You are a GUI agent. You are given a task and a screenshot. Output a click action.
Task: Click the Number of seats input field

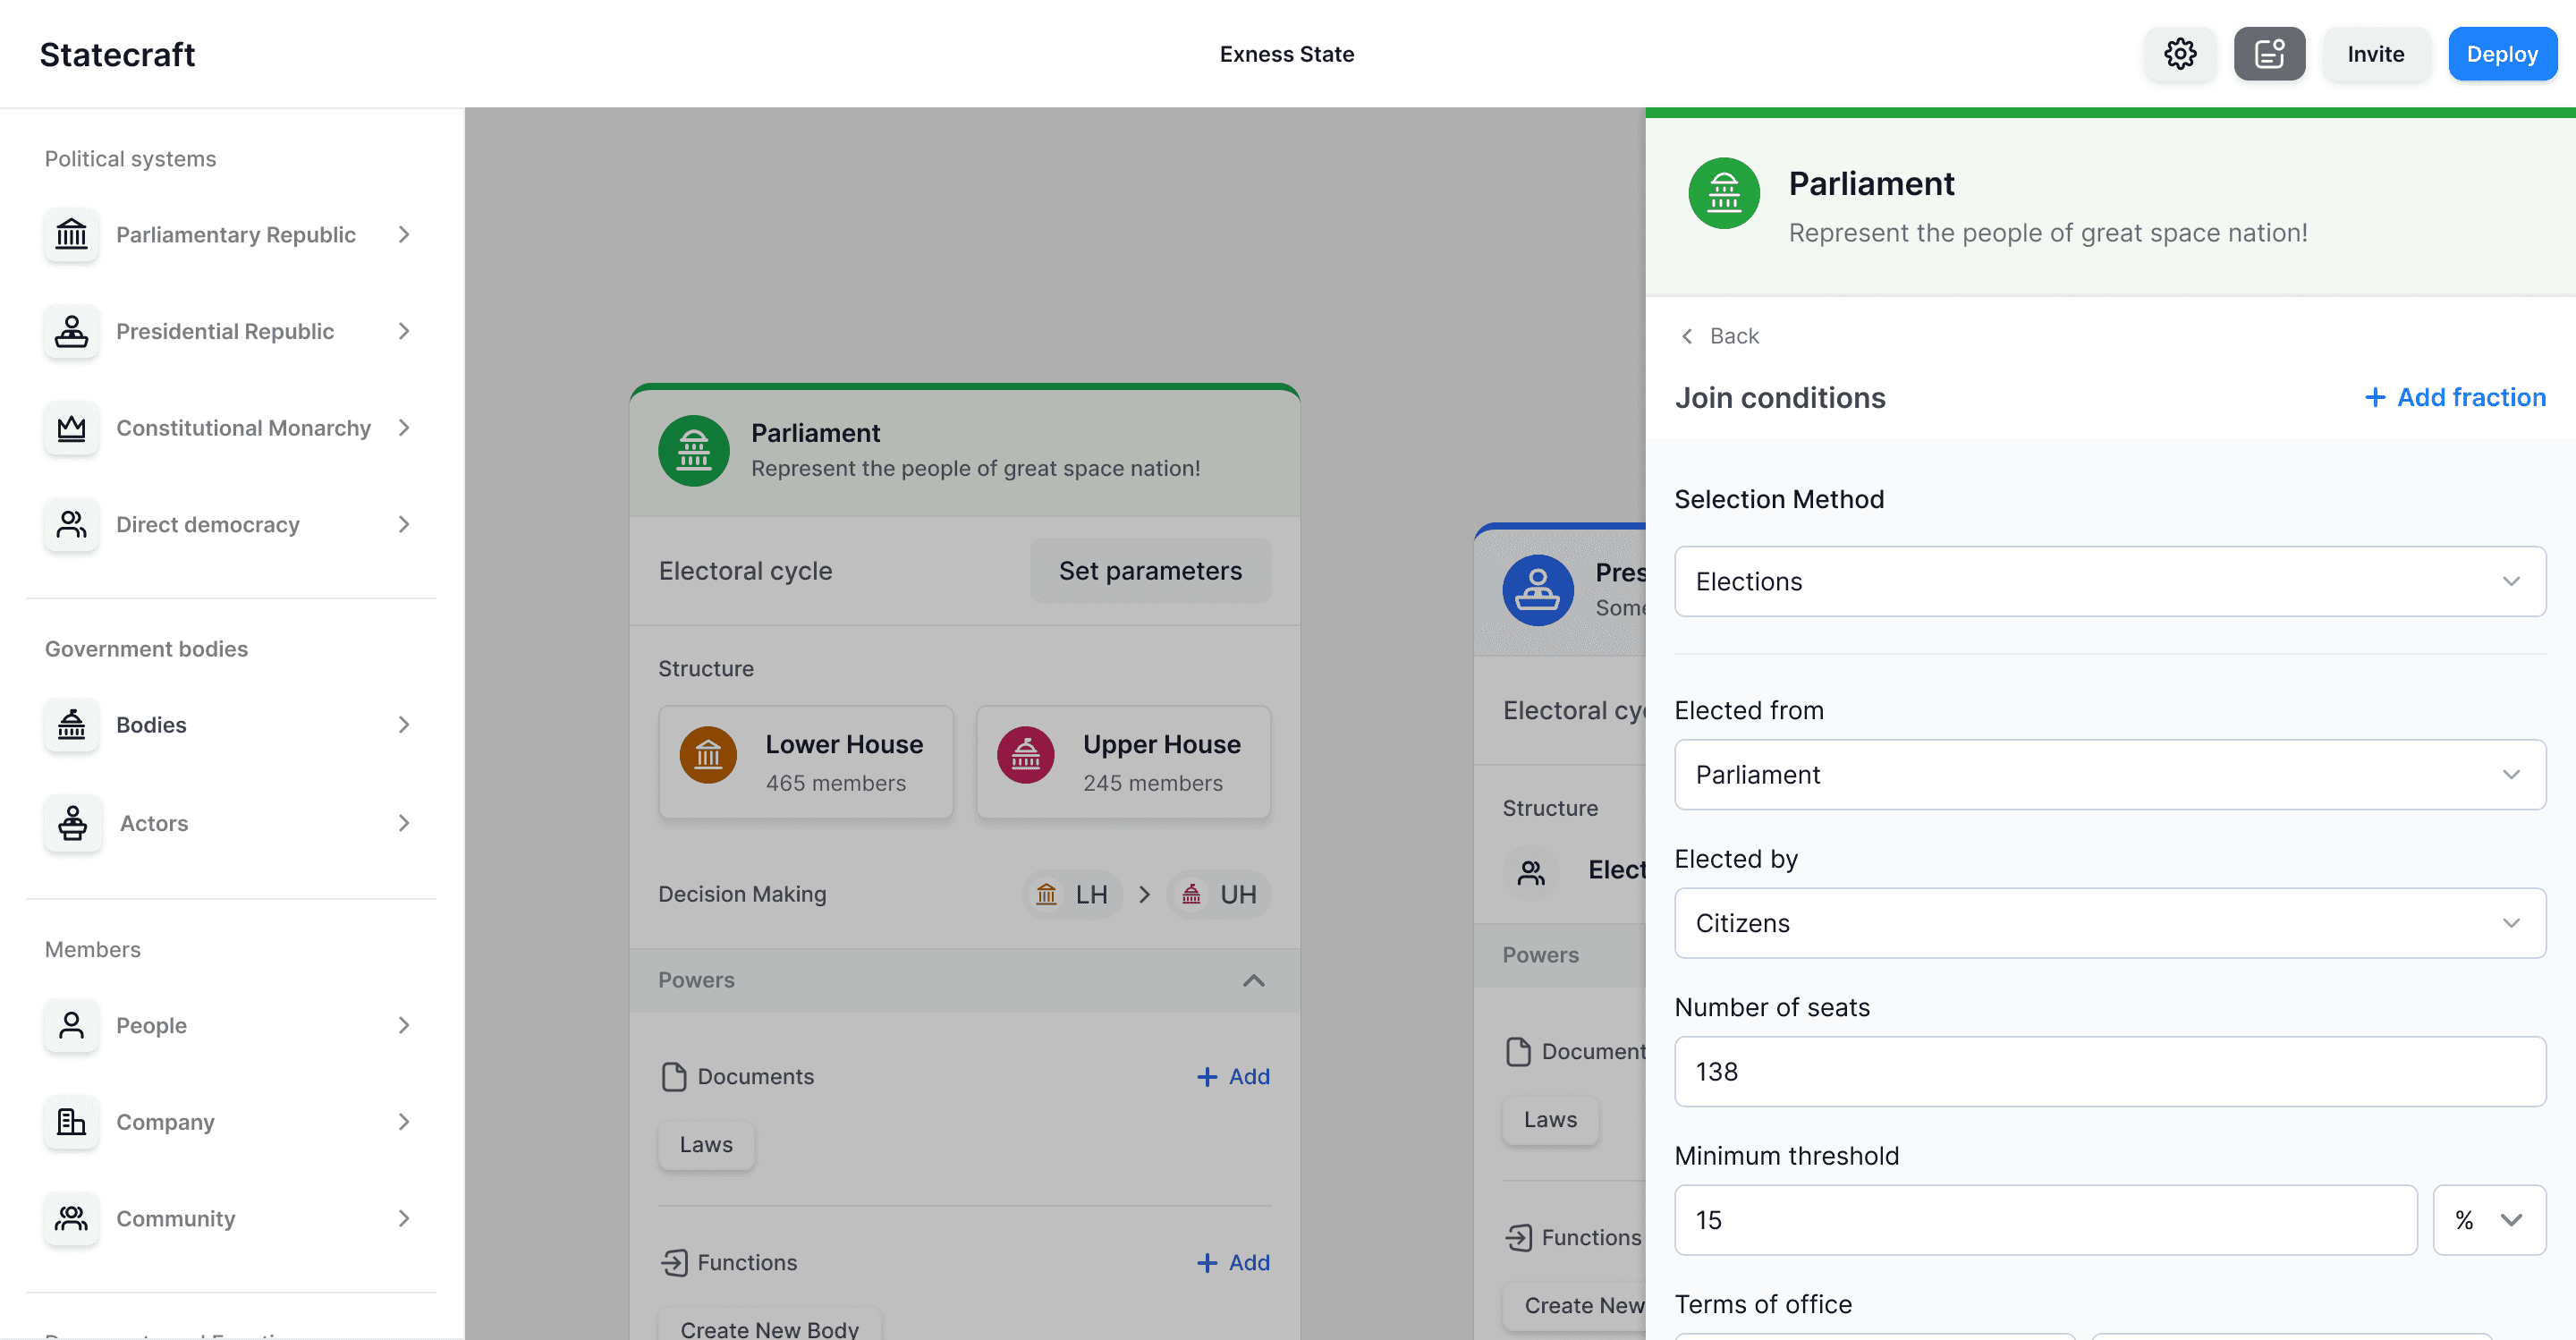2109,1071
